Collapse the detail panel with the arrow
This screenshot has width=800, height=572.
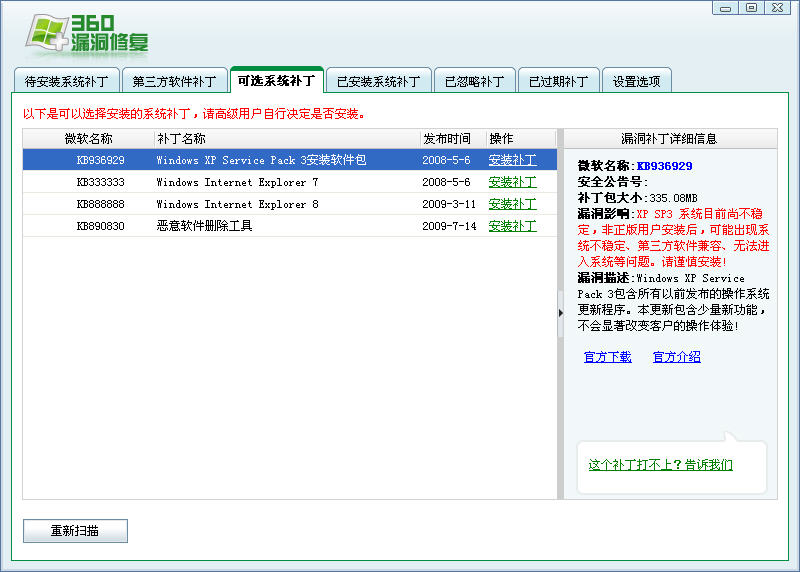[x=561, y=313]
